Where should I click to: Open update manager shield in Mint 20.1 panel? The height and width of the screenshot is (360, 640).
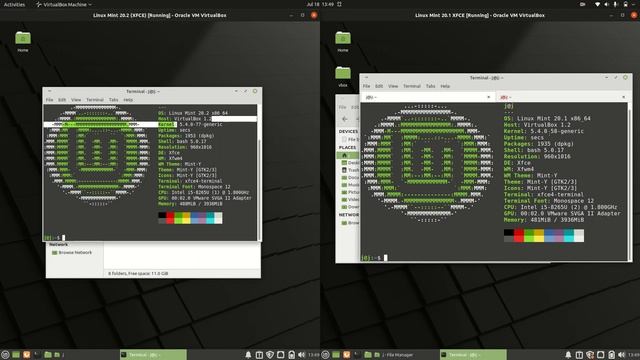click(590, 355)
